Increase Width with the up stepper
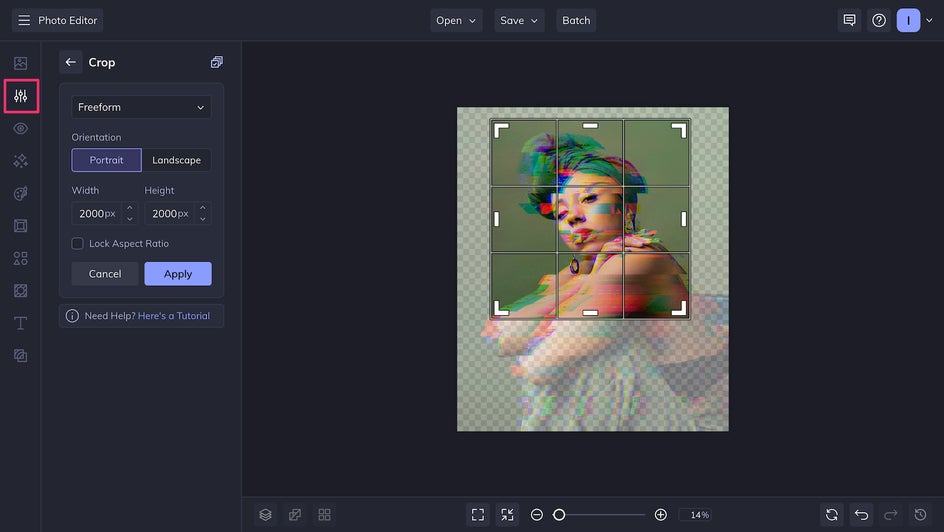Viewport: 944px width, 532px height. [129, 208]
